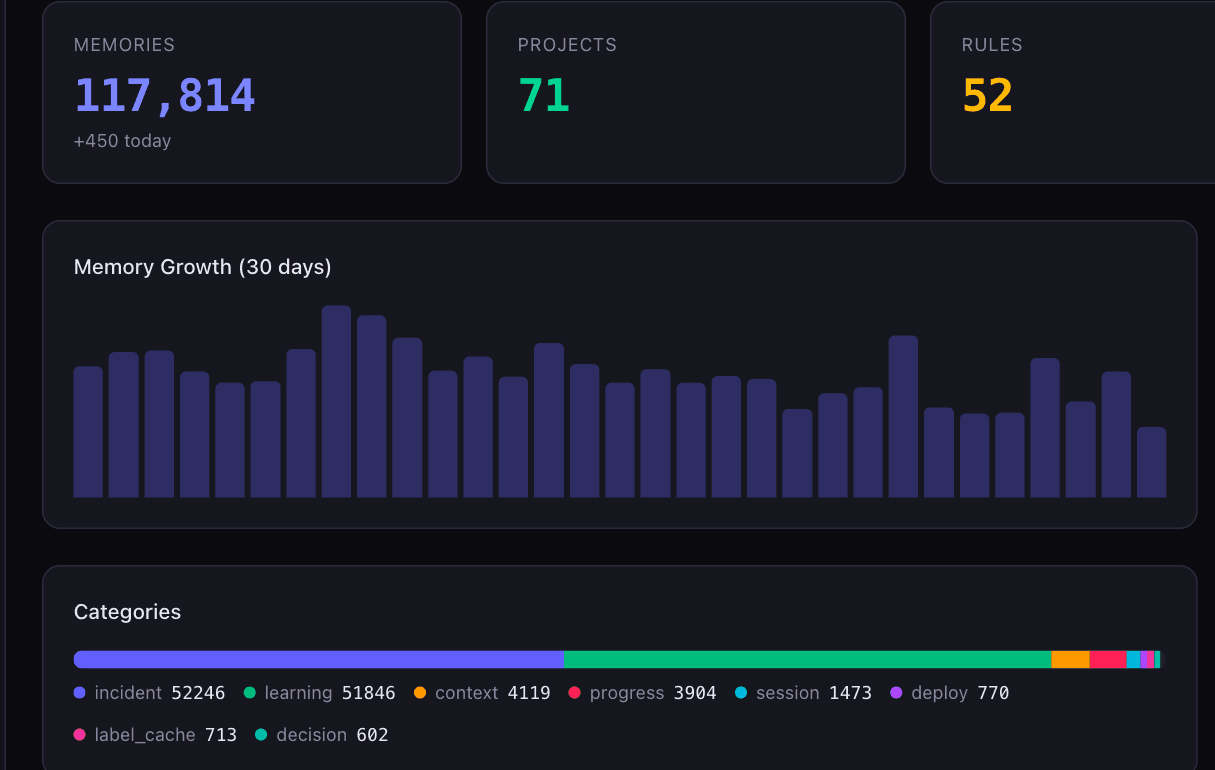This screenshot has width=1215, height=770.
Task: Select the Rules card showing 52
Action: pyautogui.click(x=1073, y=92)
